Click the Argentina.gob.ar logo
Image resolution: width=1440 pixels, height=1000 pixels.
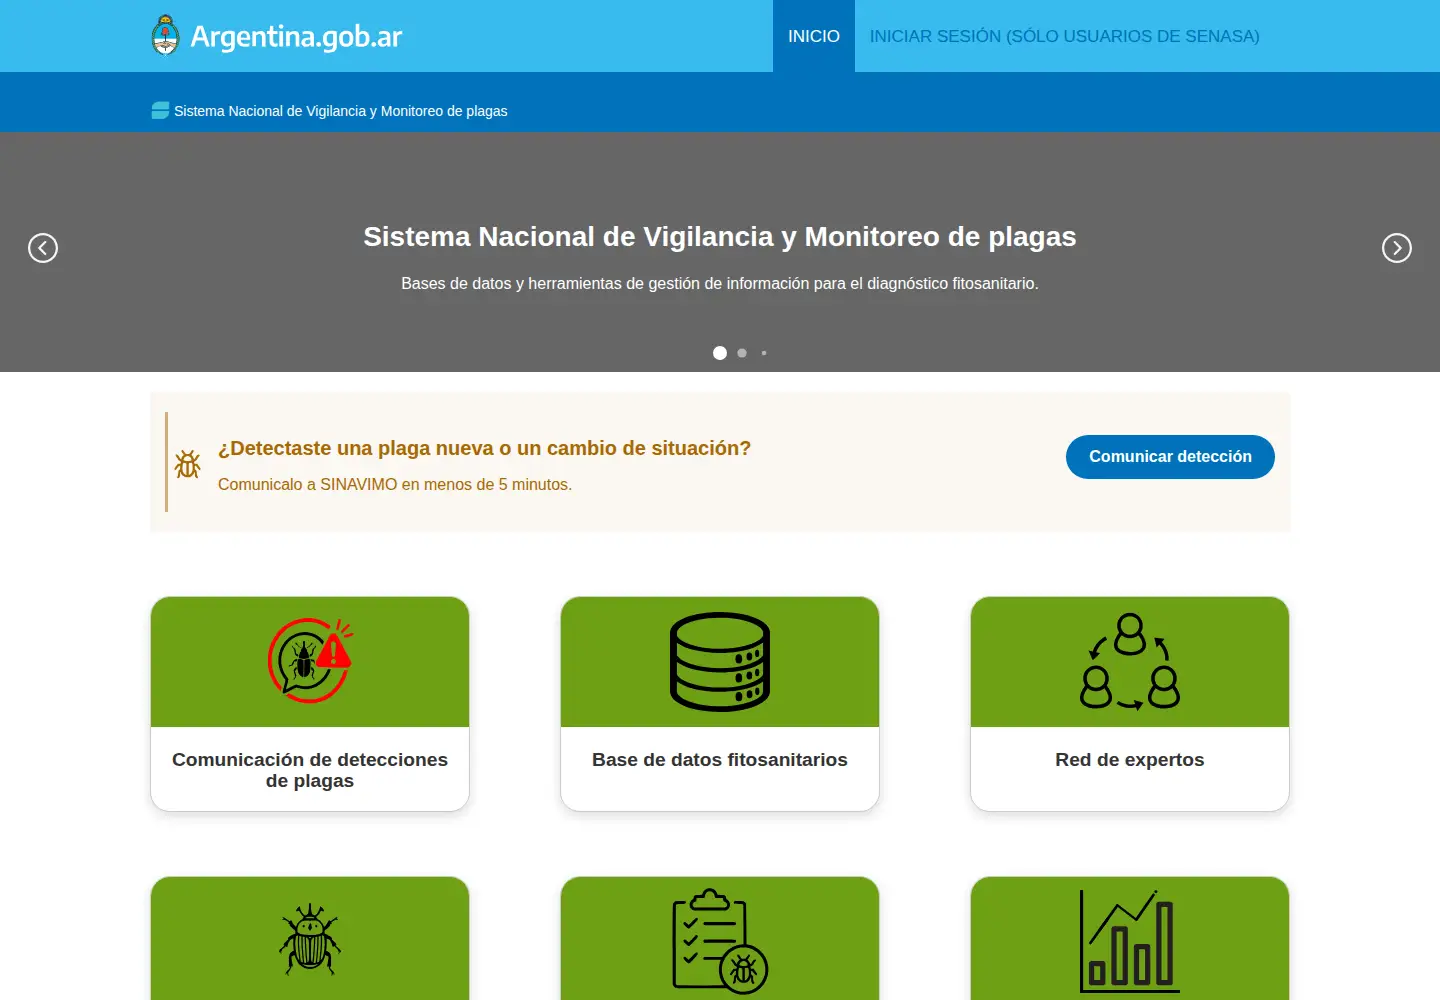276,36
